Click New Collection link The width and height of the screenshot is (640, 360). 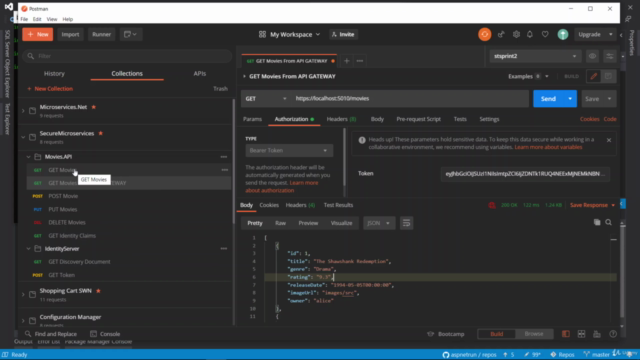[50, 89]
